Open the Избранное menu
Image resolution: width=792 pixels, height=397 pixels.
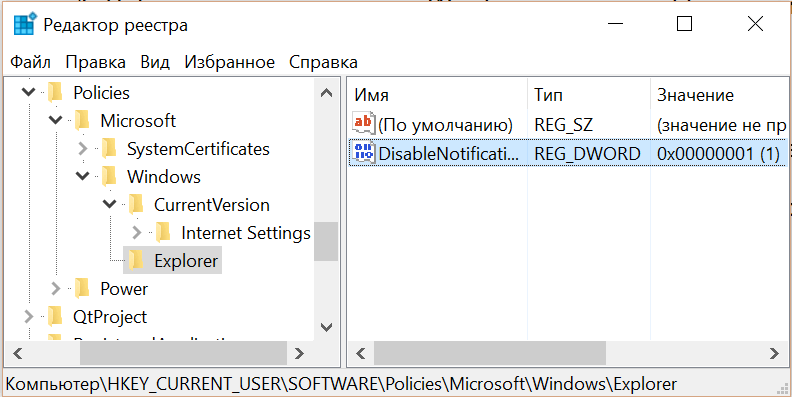click(x=230, y=63)
